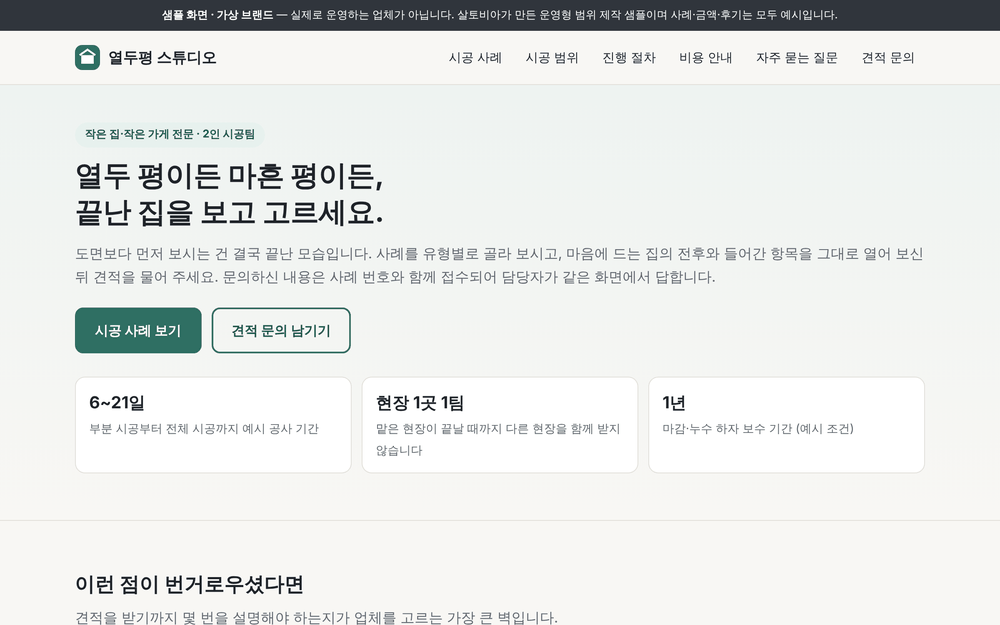The width and height of the screenshot is (1000, 625).
Task: Click the 이런 점이 번거로우셨다면 section heading
Action: (x=189, y=584)
